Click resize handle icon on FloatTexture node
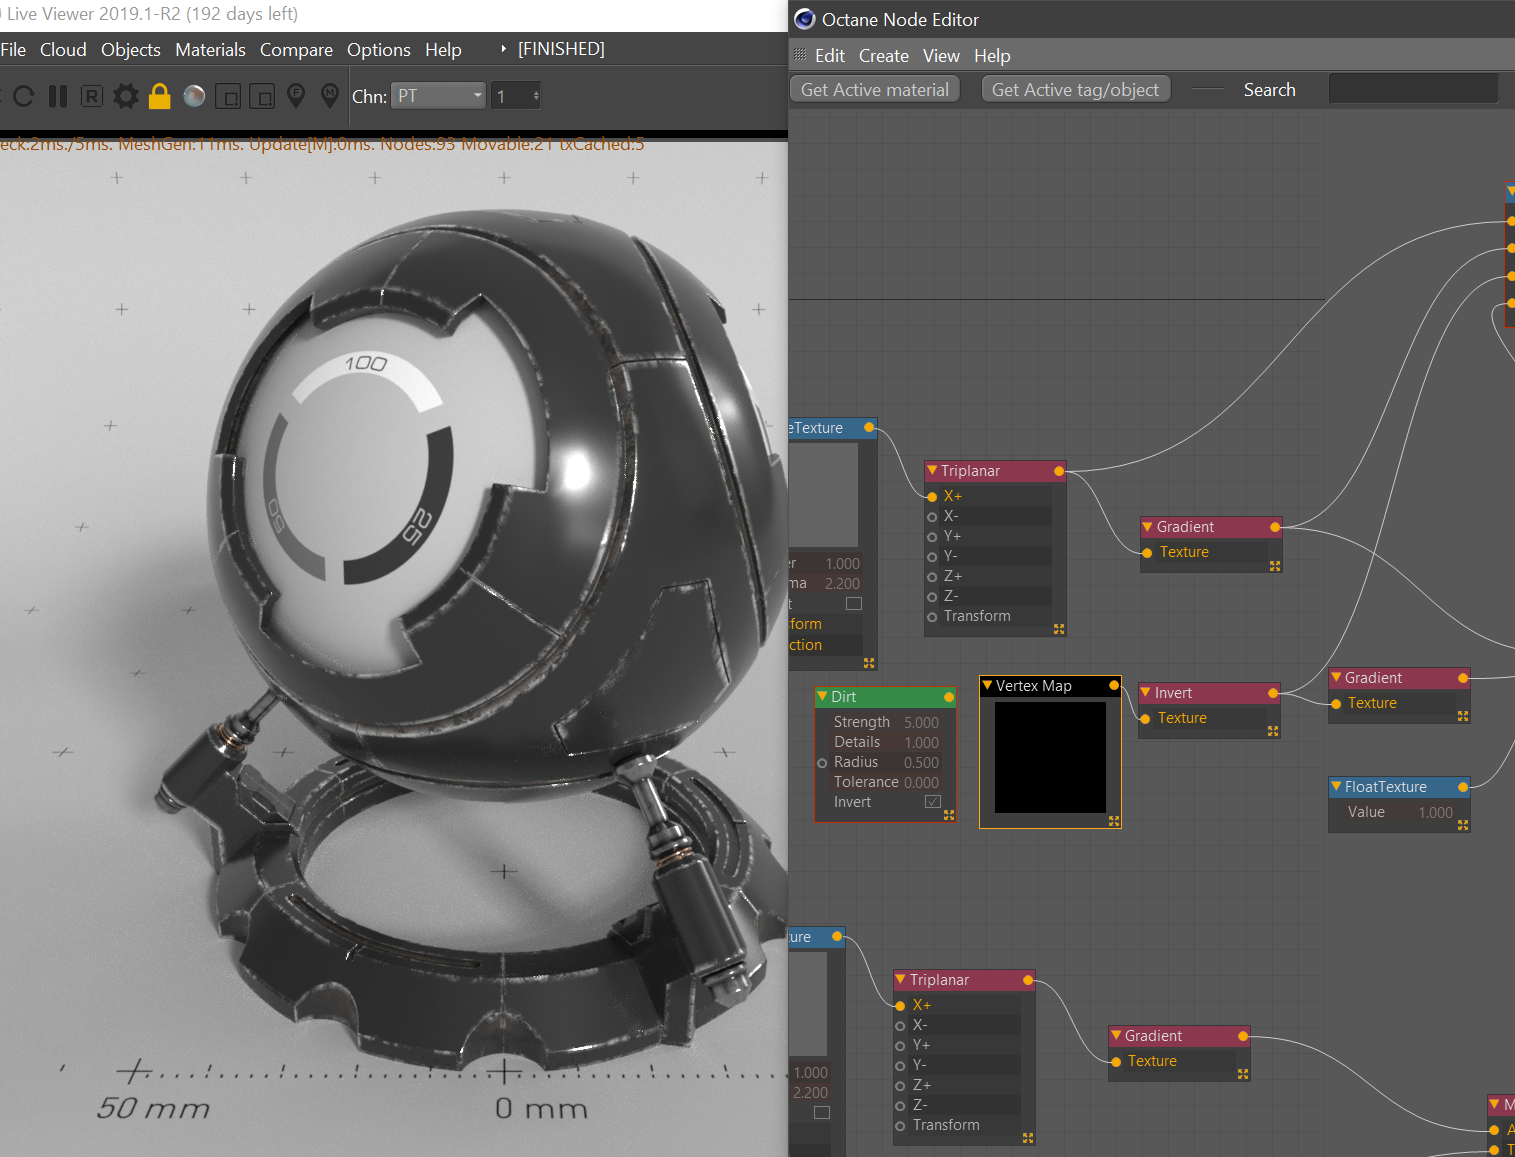This screenshot has height=1157, width=1515. (1463, 825)
